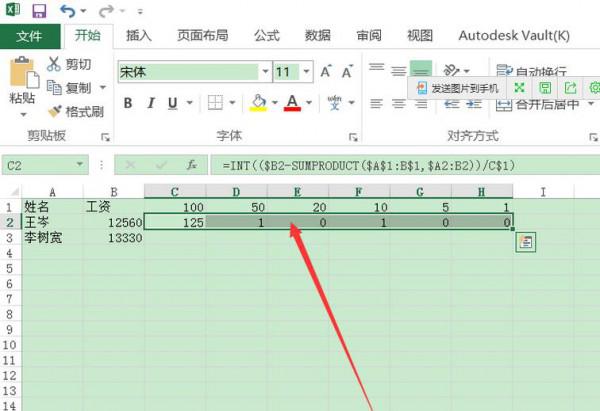Toggle Underline formatting
Screen dimensions: 600x411
coord(173,103)
